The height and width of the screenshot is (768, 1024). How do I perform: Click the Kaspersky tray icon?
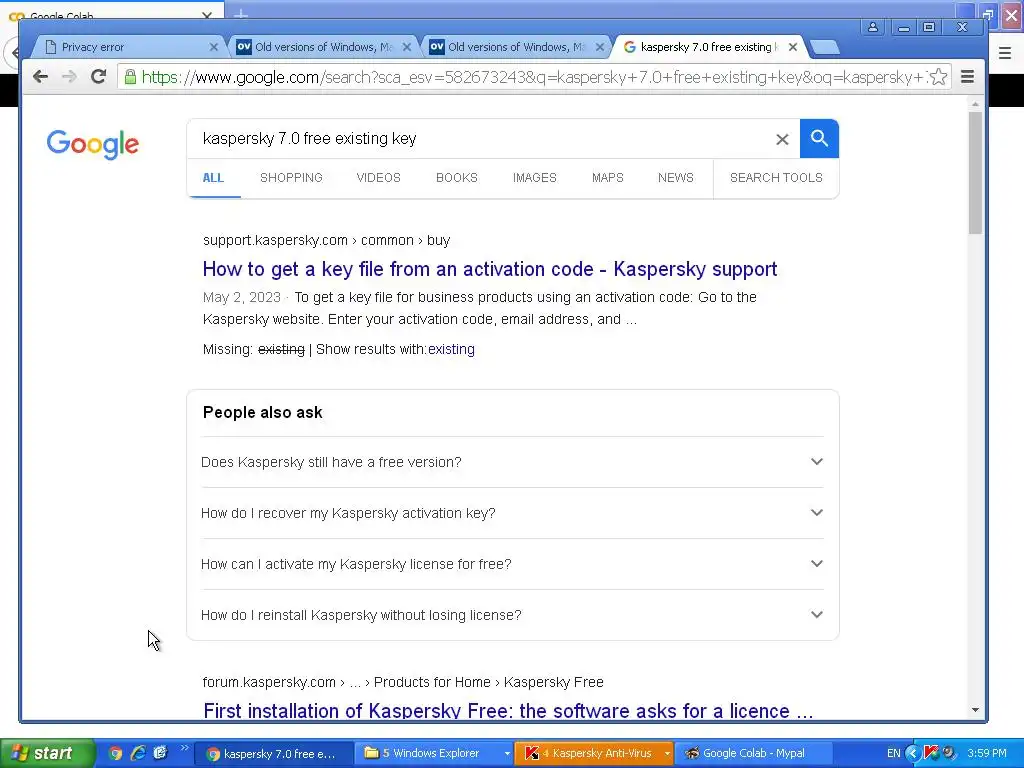point(931,753)
